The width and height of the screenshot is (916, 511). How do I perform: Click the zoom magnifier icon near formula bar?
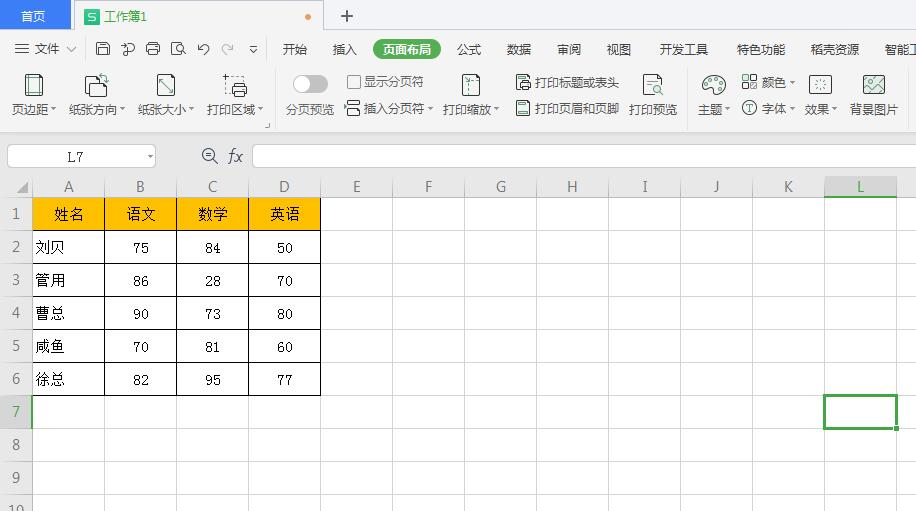coord(209,156)
